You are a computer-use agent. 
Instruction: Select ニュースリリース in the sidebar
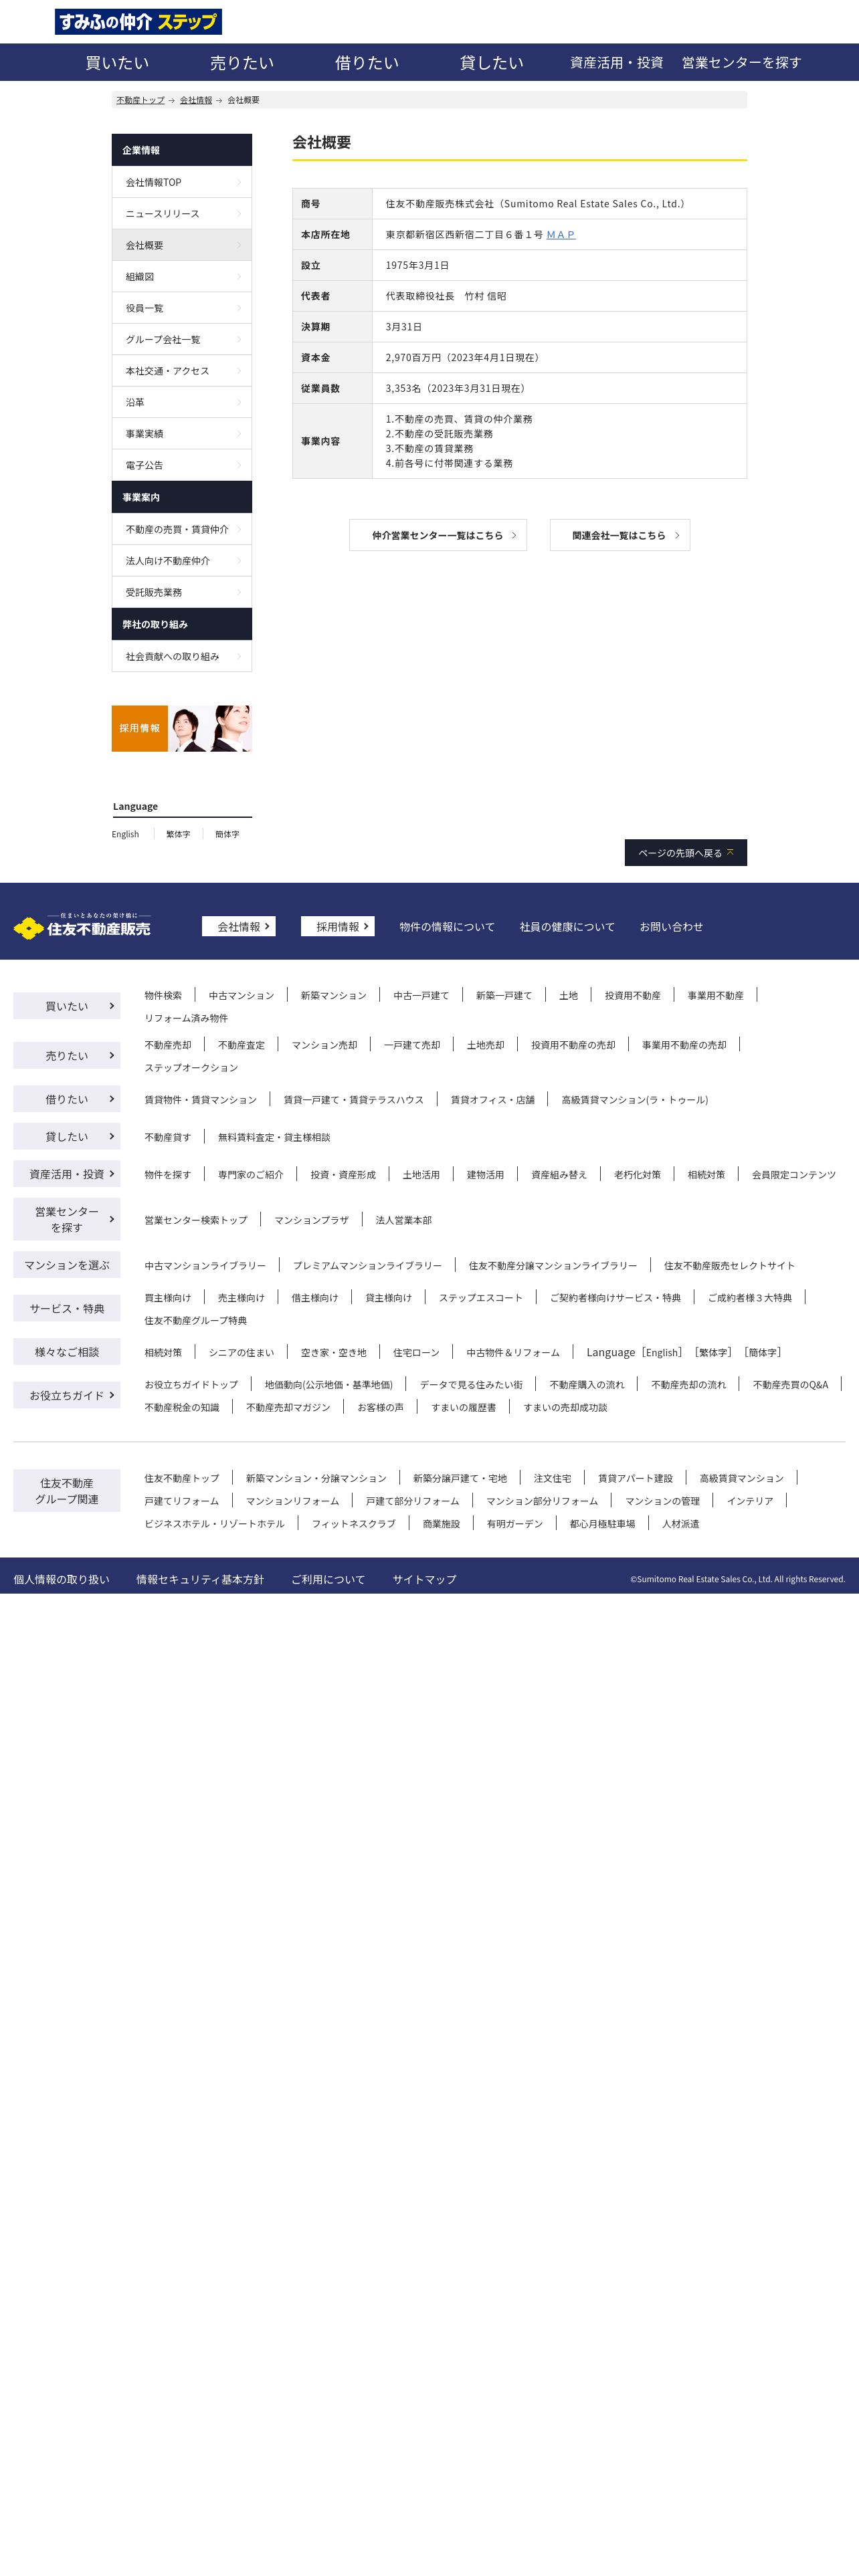182,214
